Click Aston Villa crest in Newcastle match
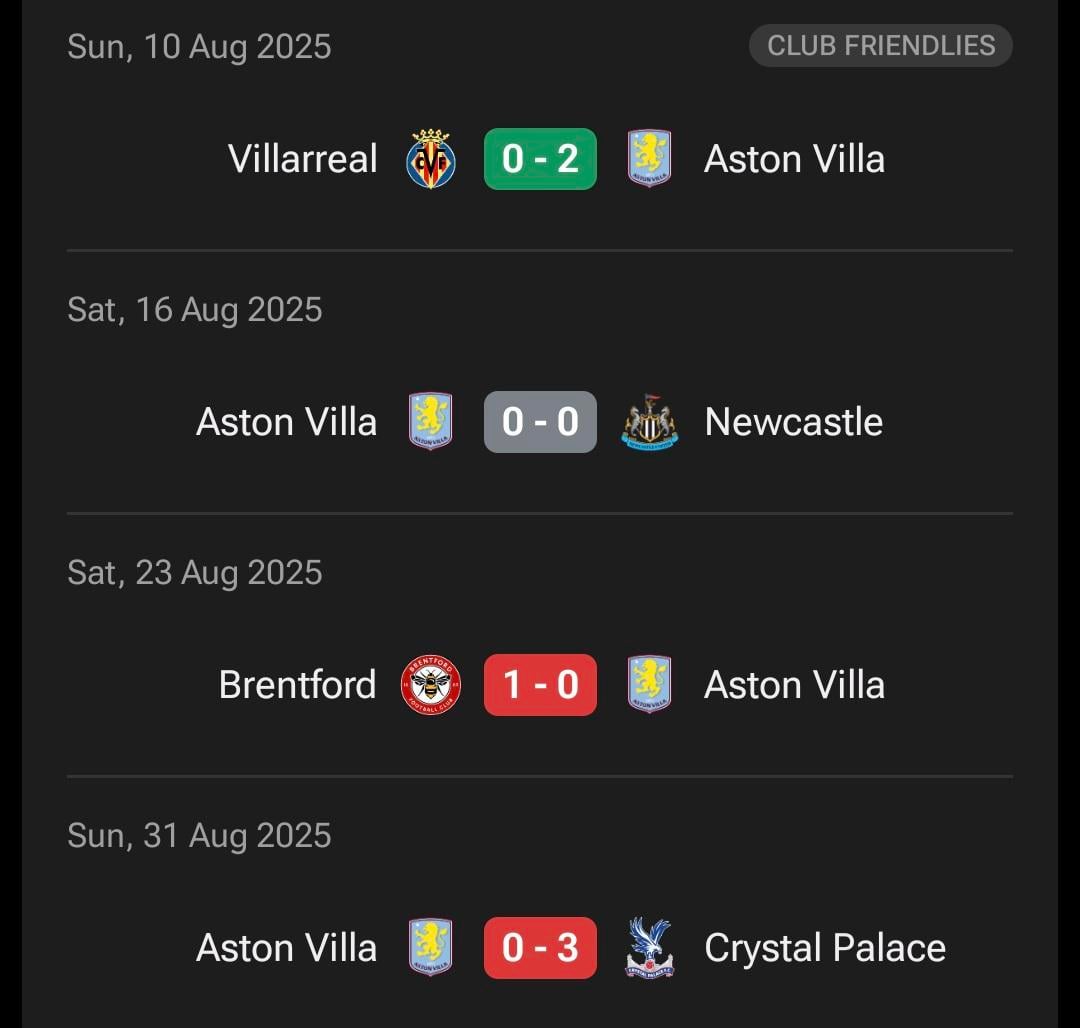1080x1028 pixels. (x=431, y=422)
